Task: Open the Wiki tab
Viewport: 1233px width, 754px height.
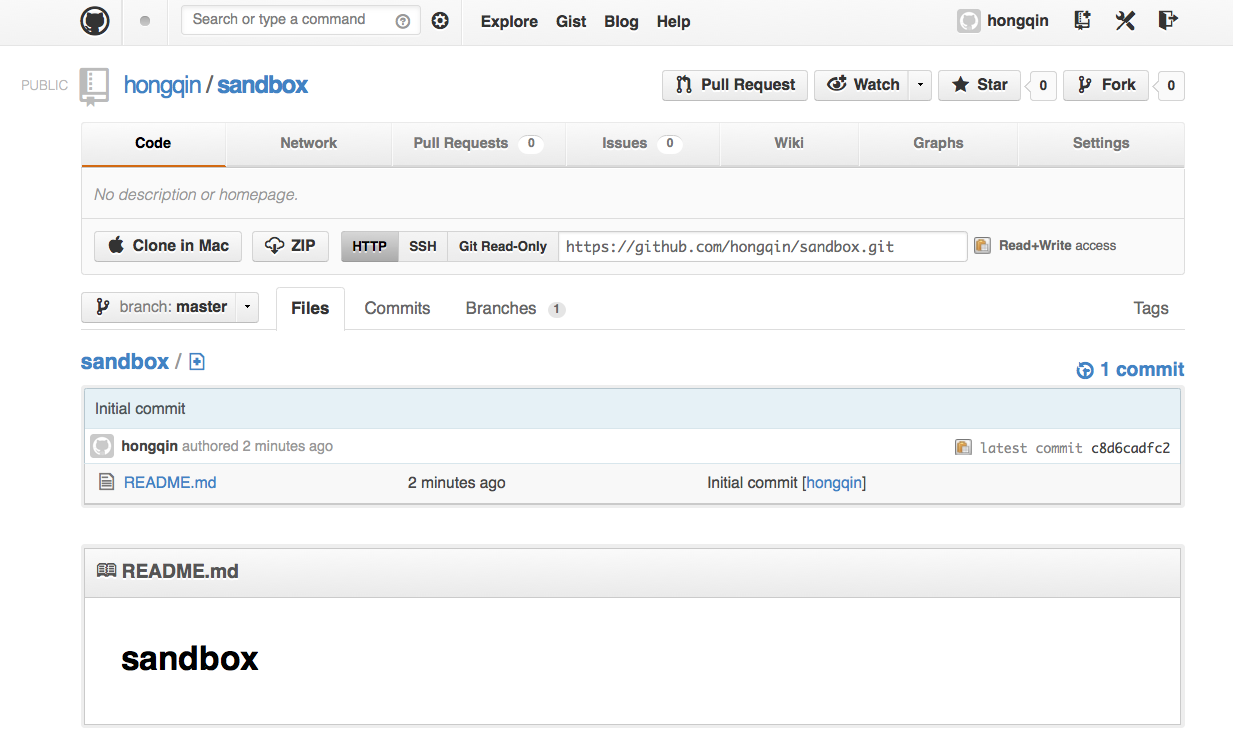Action: pyautogui.click(x=789, y=143)
